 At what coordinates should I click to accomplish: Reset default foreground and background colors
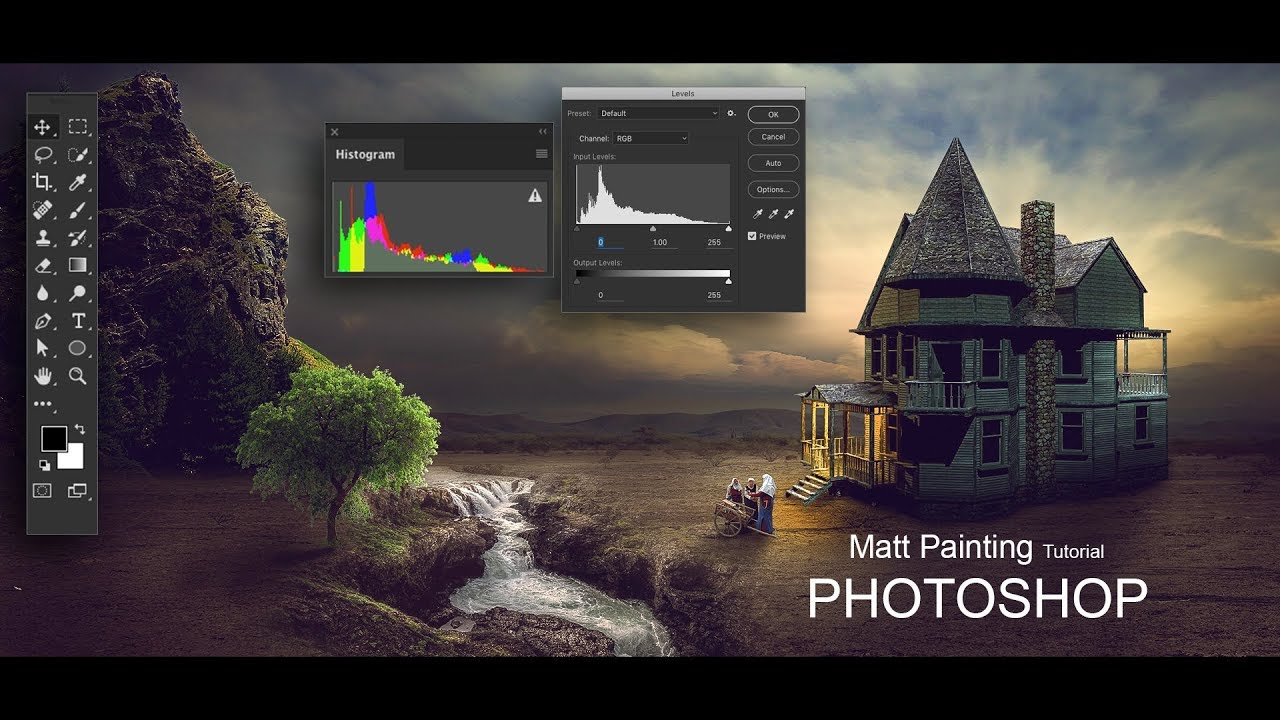click(44, 465)
